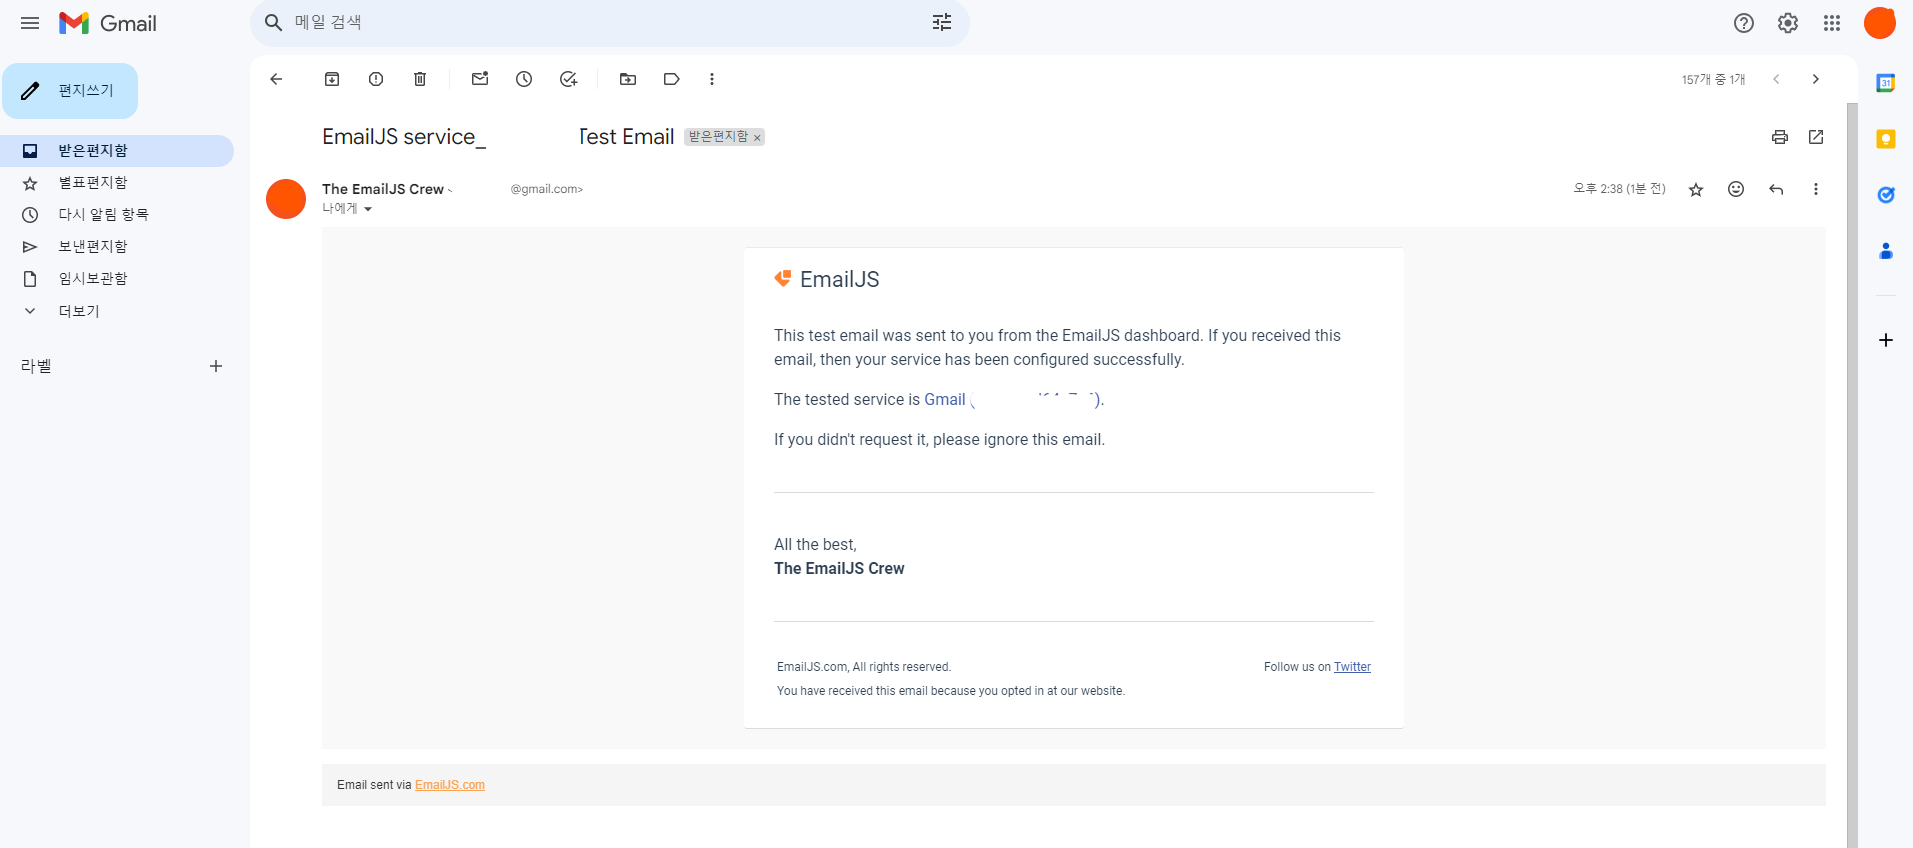Screen dimensions: 1913x848
Task: Add this email to Tasks
Action: (568, 79)
